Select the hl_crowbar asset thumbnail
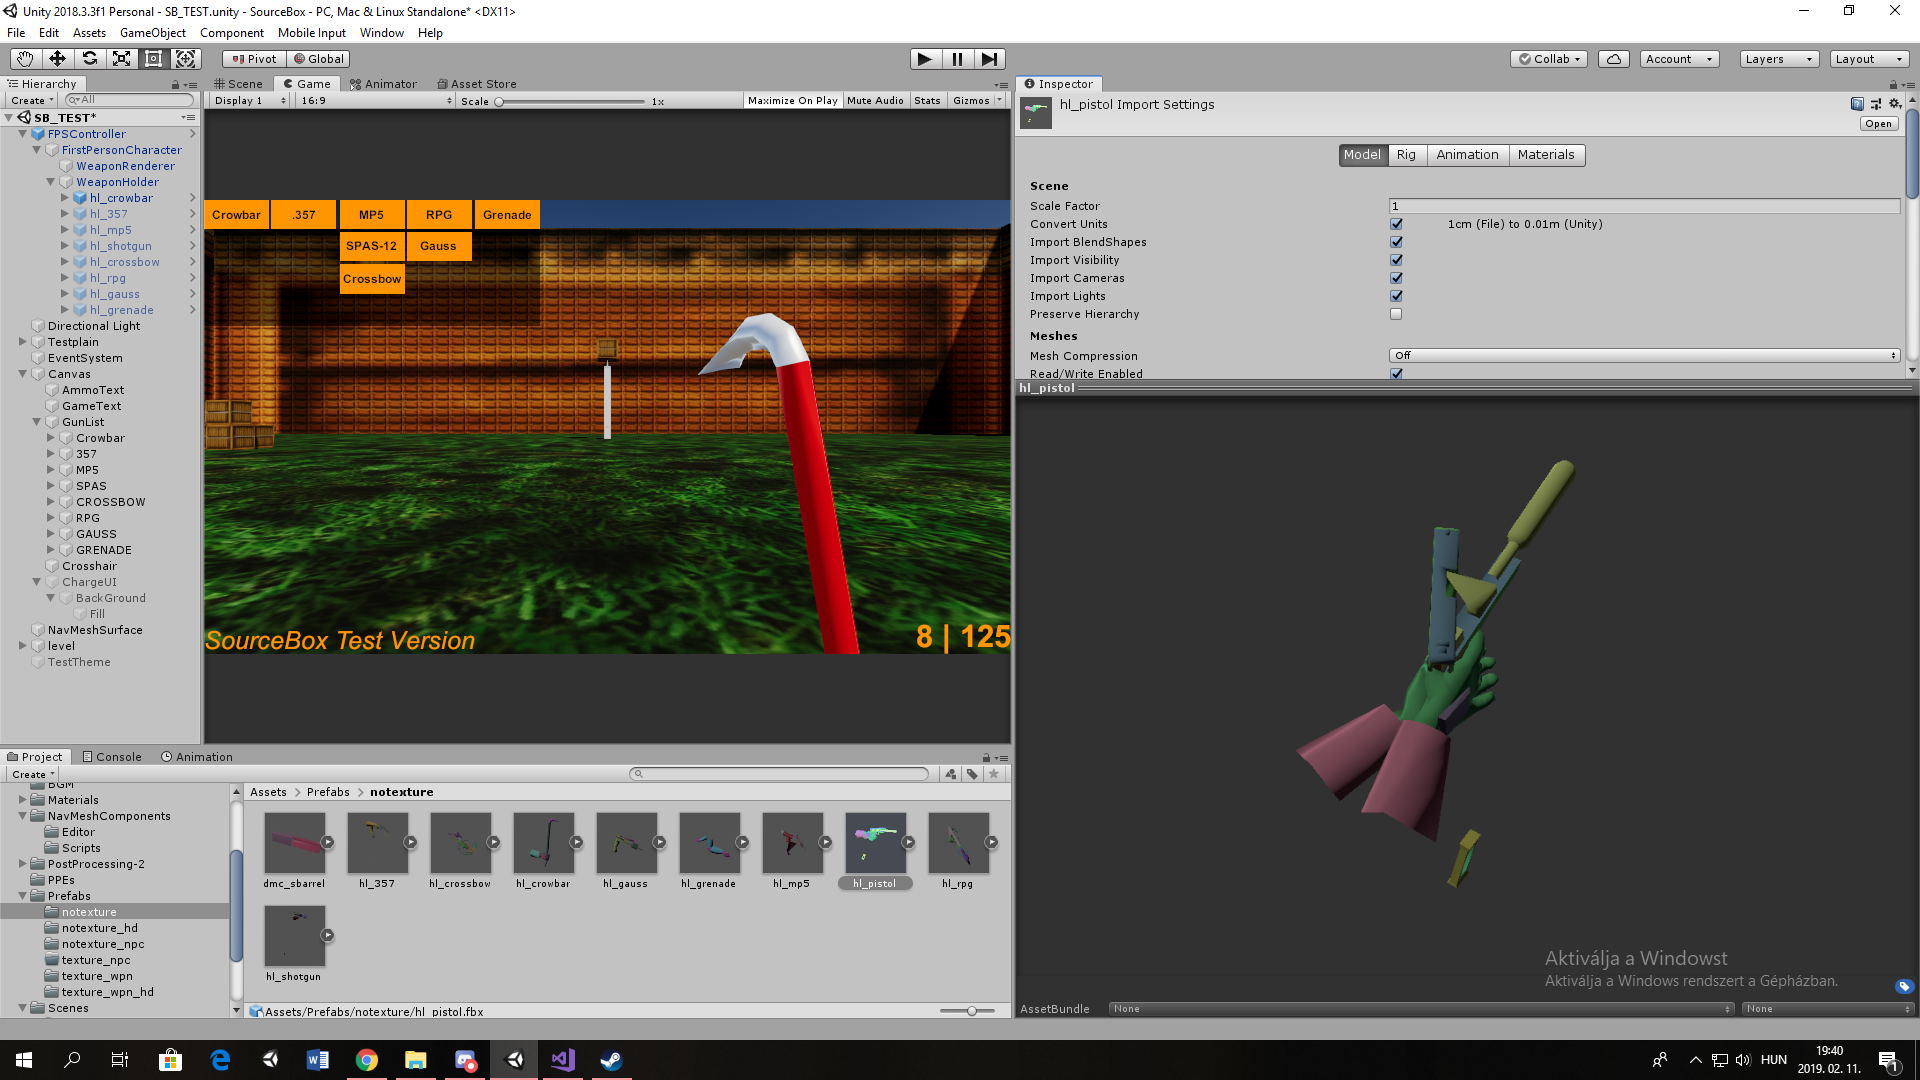 point(543,843)
